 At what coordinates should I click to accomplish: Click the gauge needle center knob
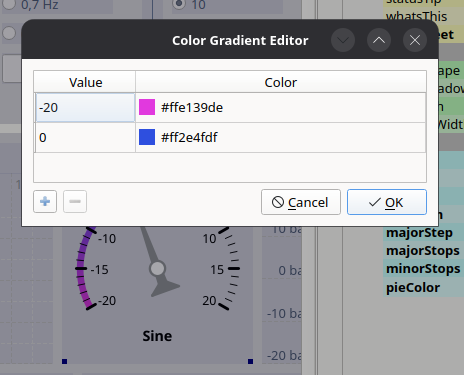point(157,269)
